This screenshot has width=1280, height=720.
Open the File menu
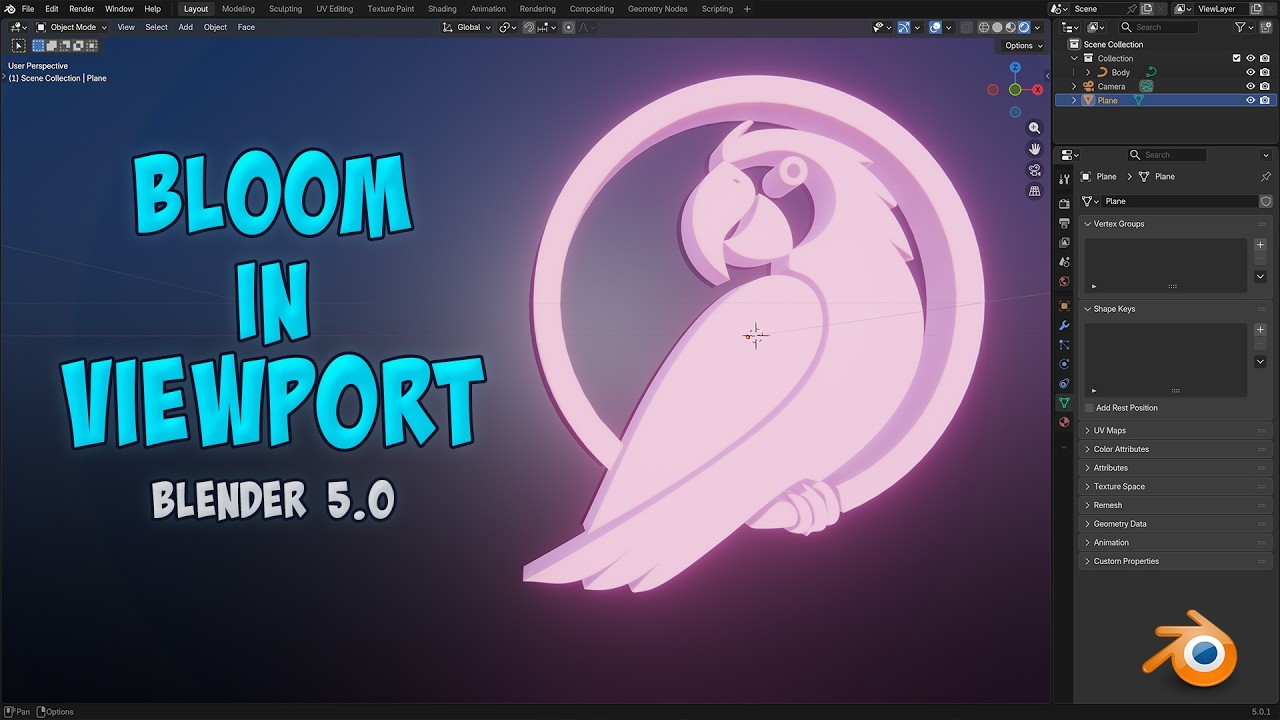point(28,9)
